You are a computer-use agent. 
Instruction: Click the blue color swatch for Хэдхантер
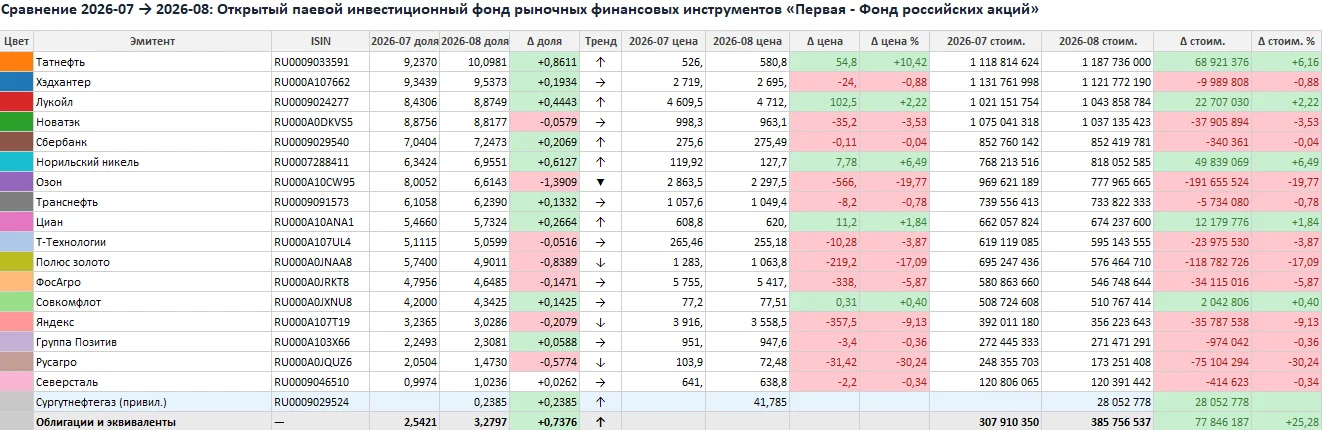16,81
